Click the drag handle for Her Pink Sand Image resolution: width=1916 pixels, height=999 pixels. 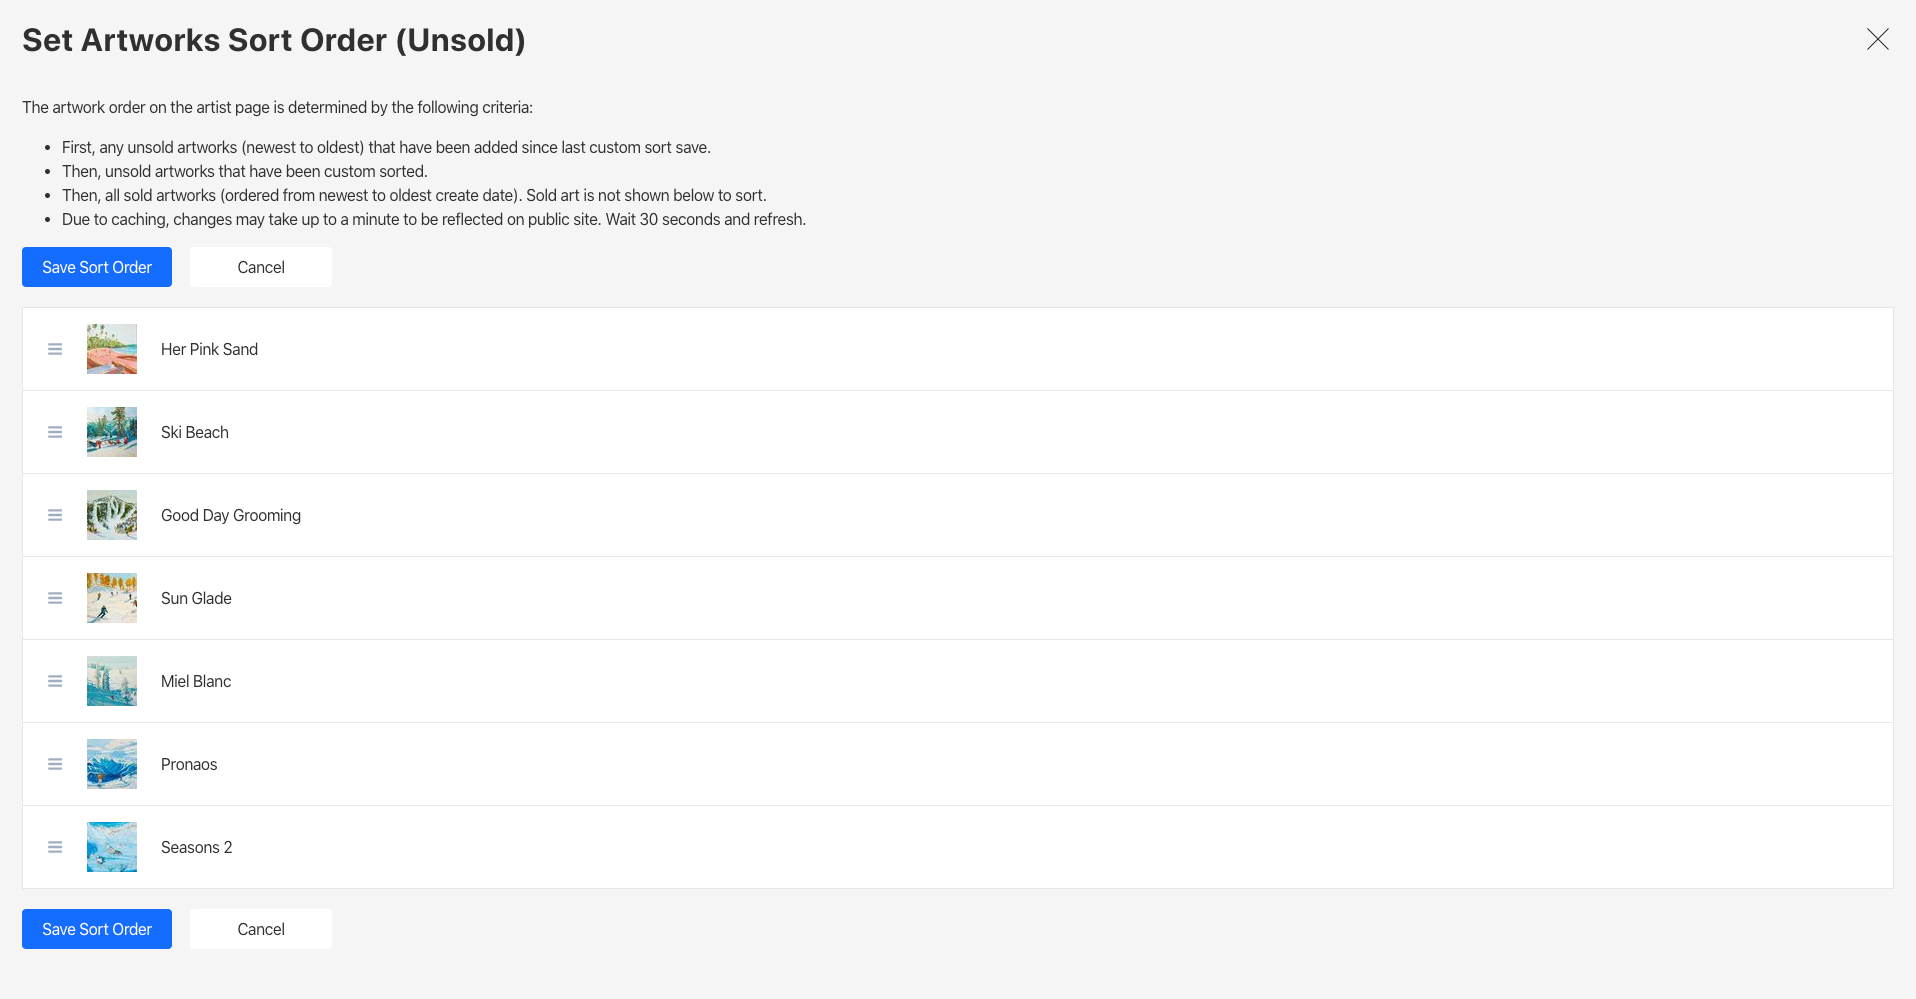point(55,348)
